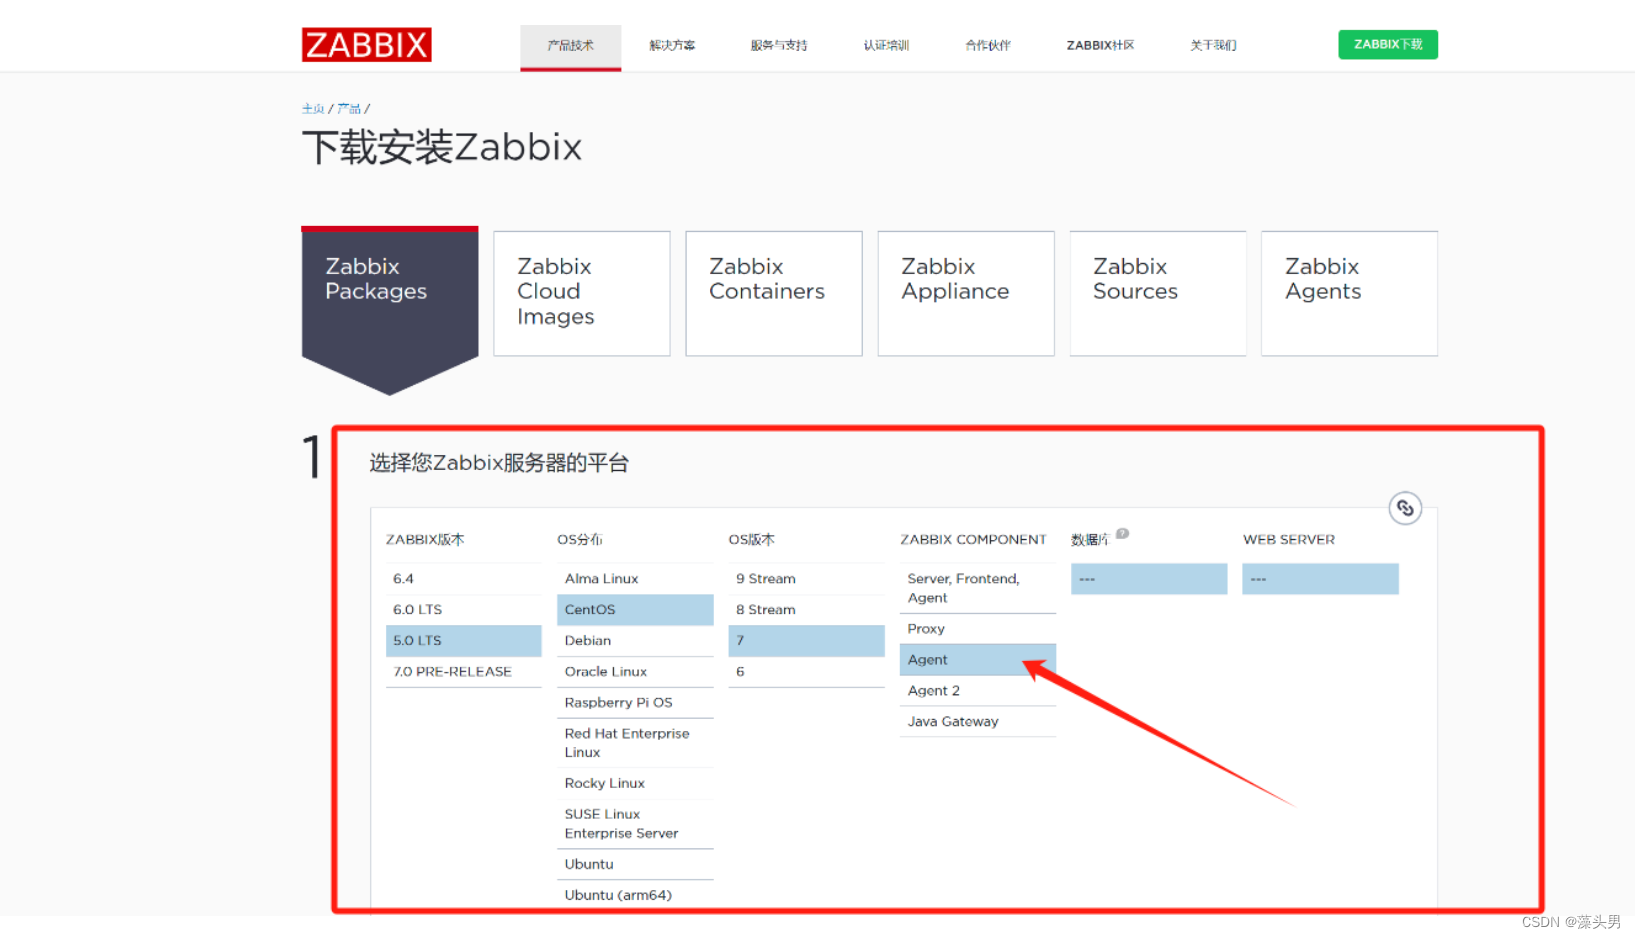Screen dimensions: 1635x939
Task: Select Zabbix version 6.0 LTS
Action: [x=464, y=610]
